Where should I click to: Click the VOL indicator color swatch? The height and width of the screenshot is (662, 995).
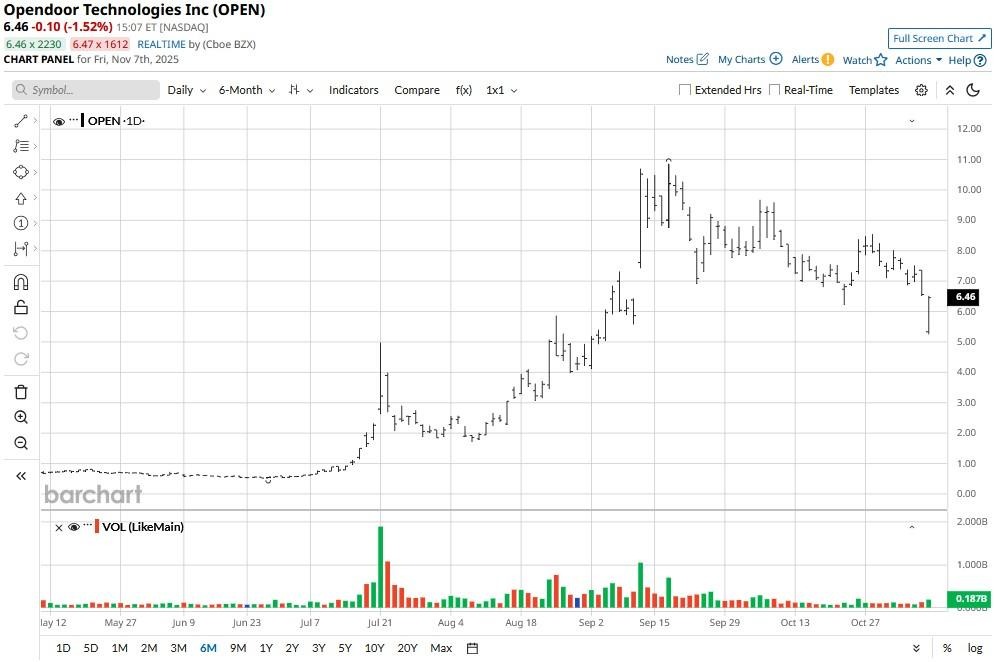tap(97, 526)
